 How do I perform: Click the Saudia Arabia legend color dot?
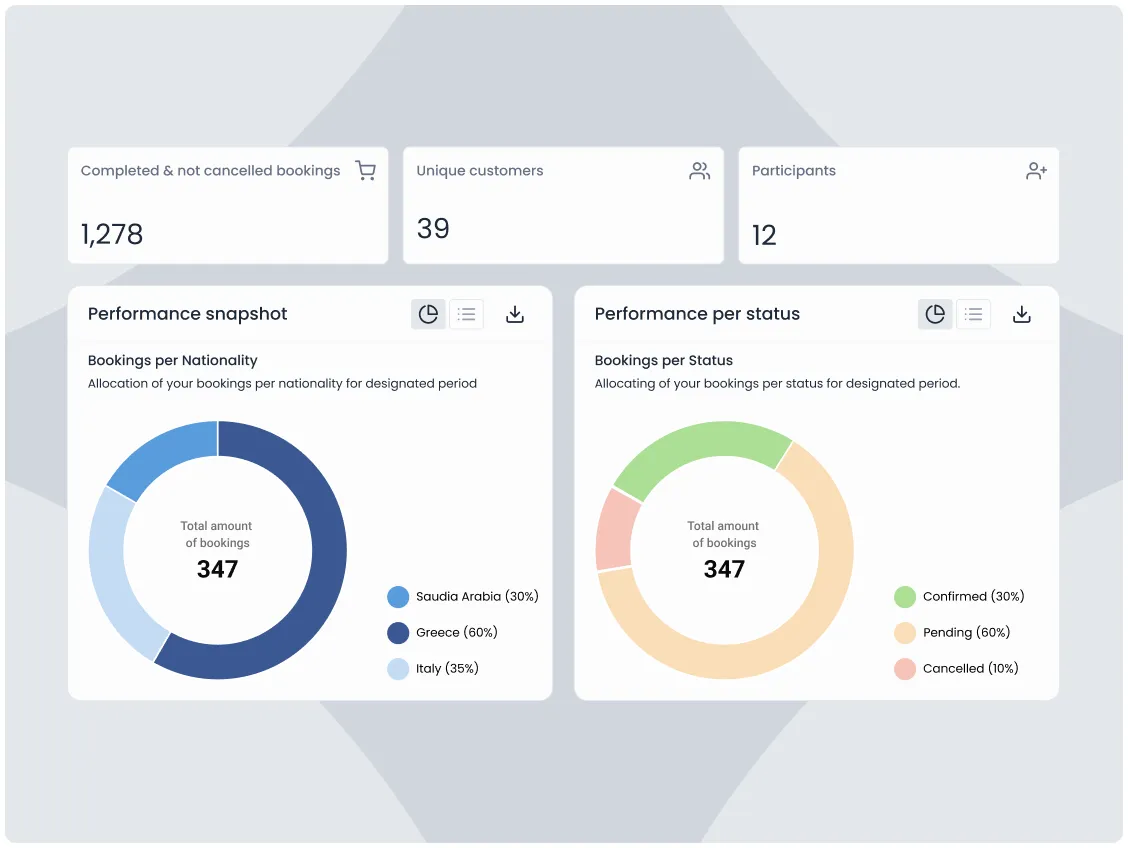(x=398, y=597)
